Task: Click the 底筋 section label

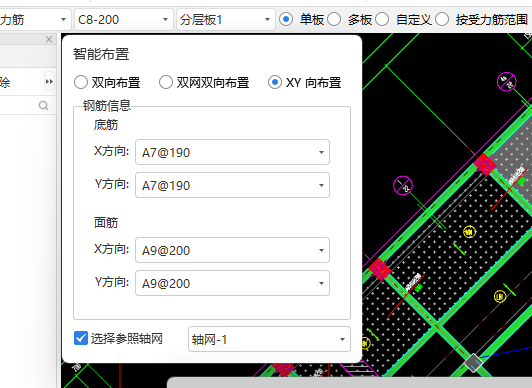Action: 106,125
